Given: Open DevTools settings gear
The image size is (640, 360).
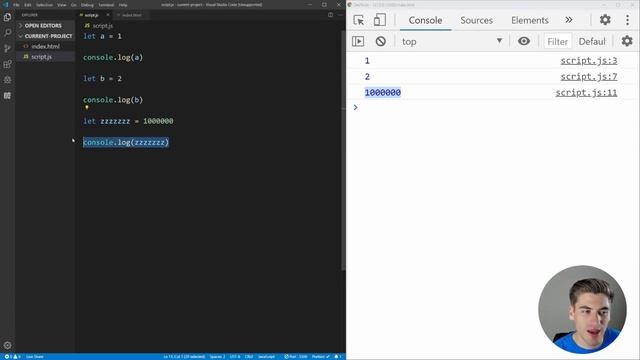Looking at the screenshot, I should tap(605, 20).
